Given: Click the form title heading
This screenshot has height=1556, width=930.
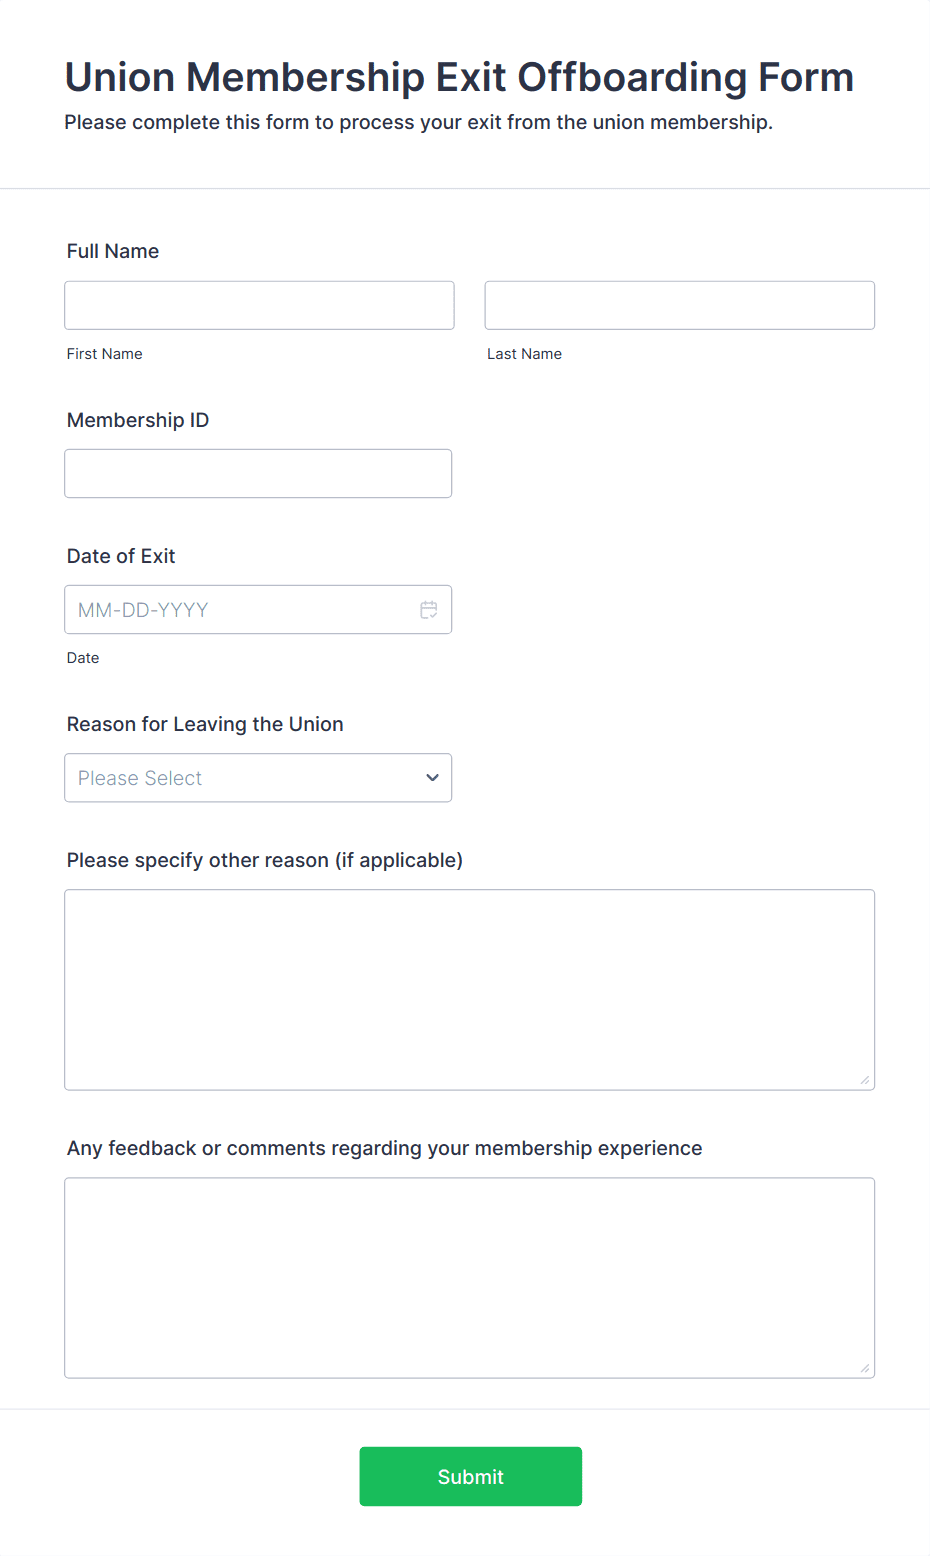Looking at the screenshot, I should (459, 77).
